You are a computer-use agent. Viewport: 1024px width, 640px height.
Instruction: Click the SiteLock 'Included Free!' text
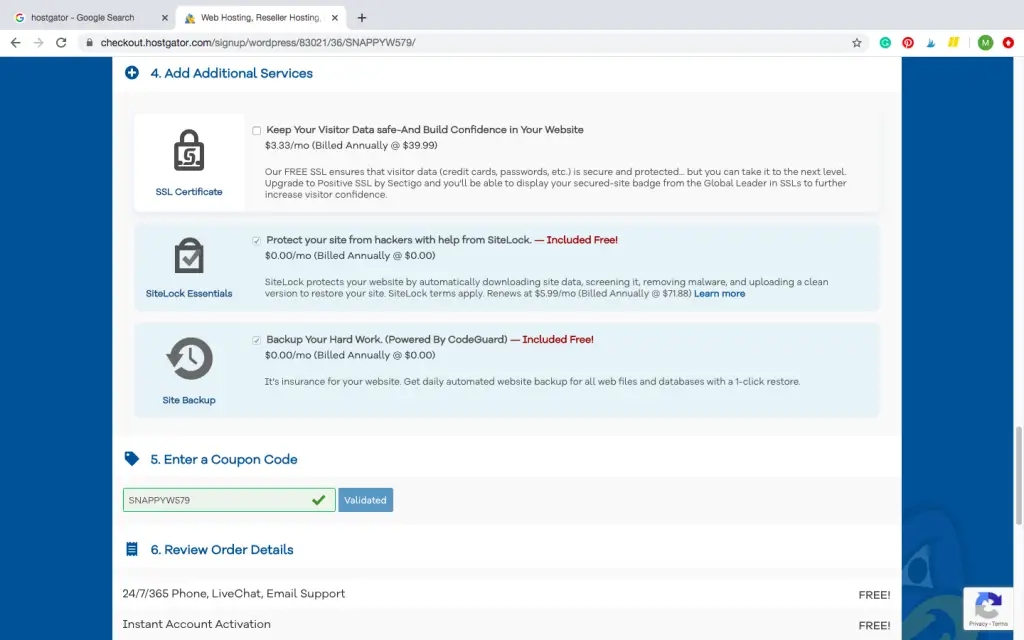click(582, 240)
